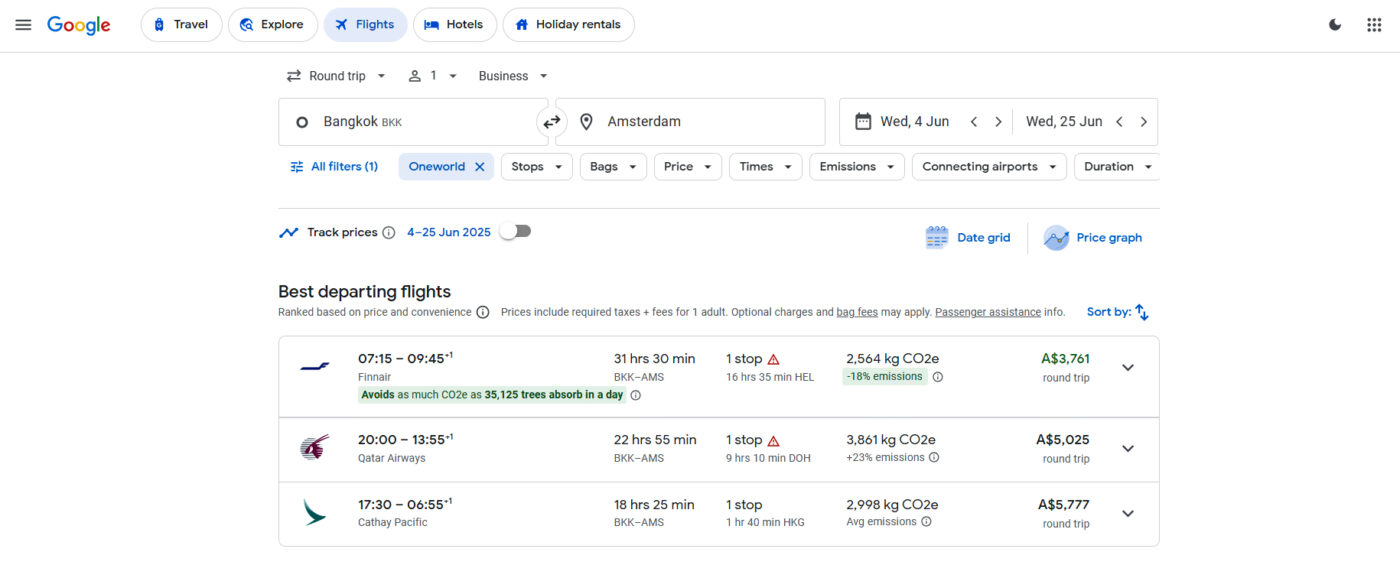Open info about ranking criteria

click(483, 312)
